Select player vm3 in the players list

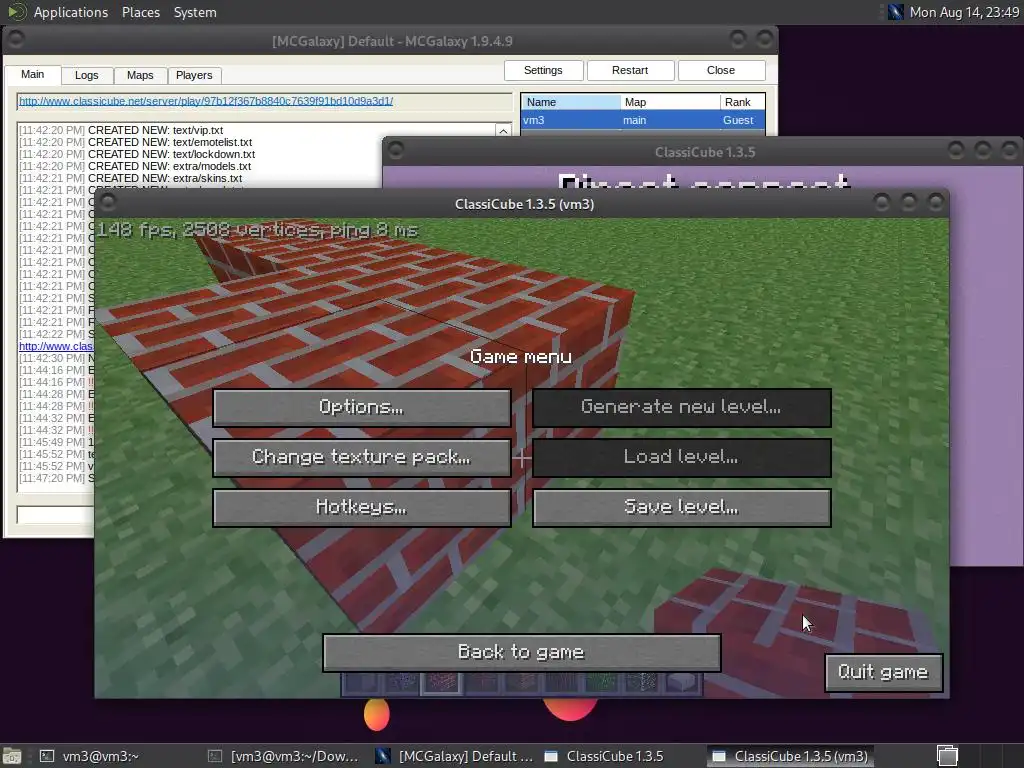[x=643, y=120]
